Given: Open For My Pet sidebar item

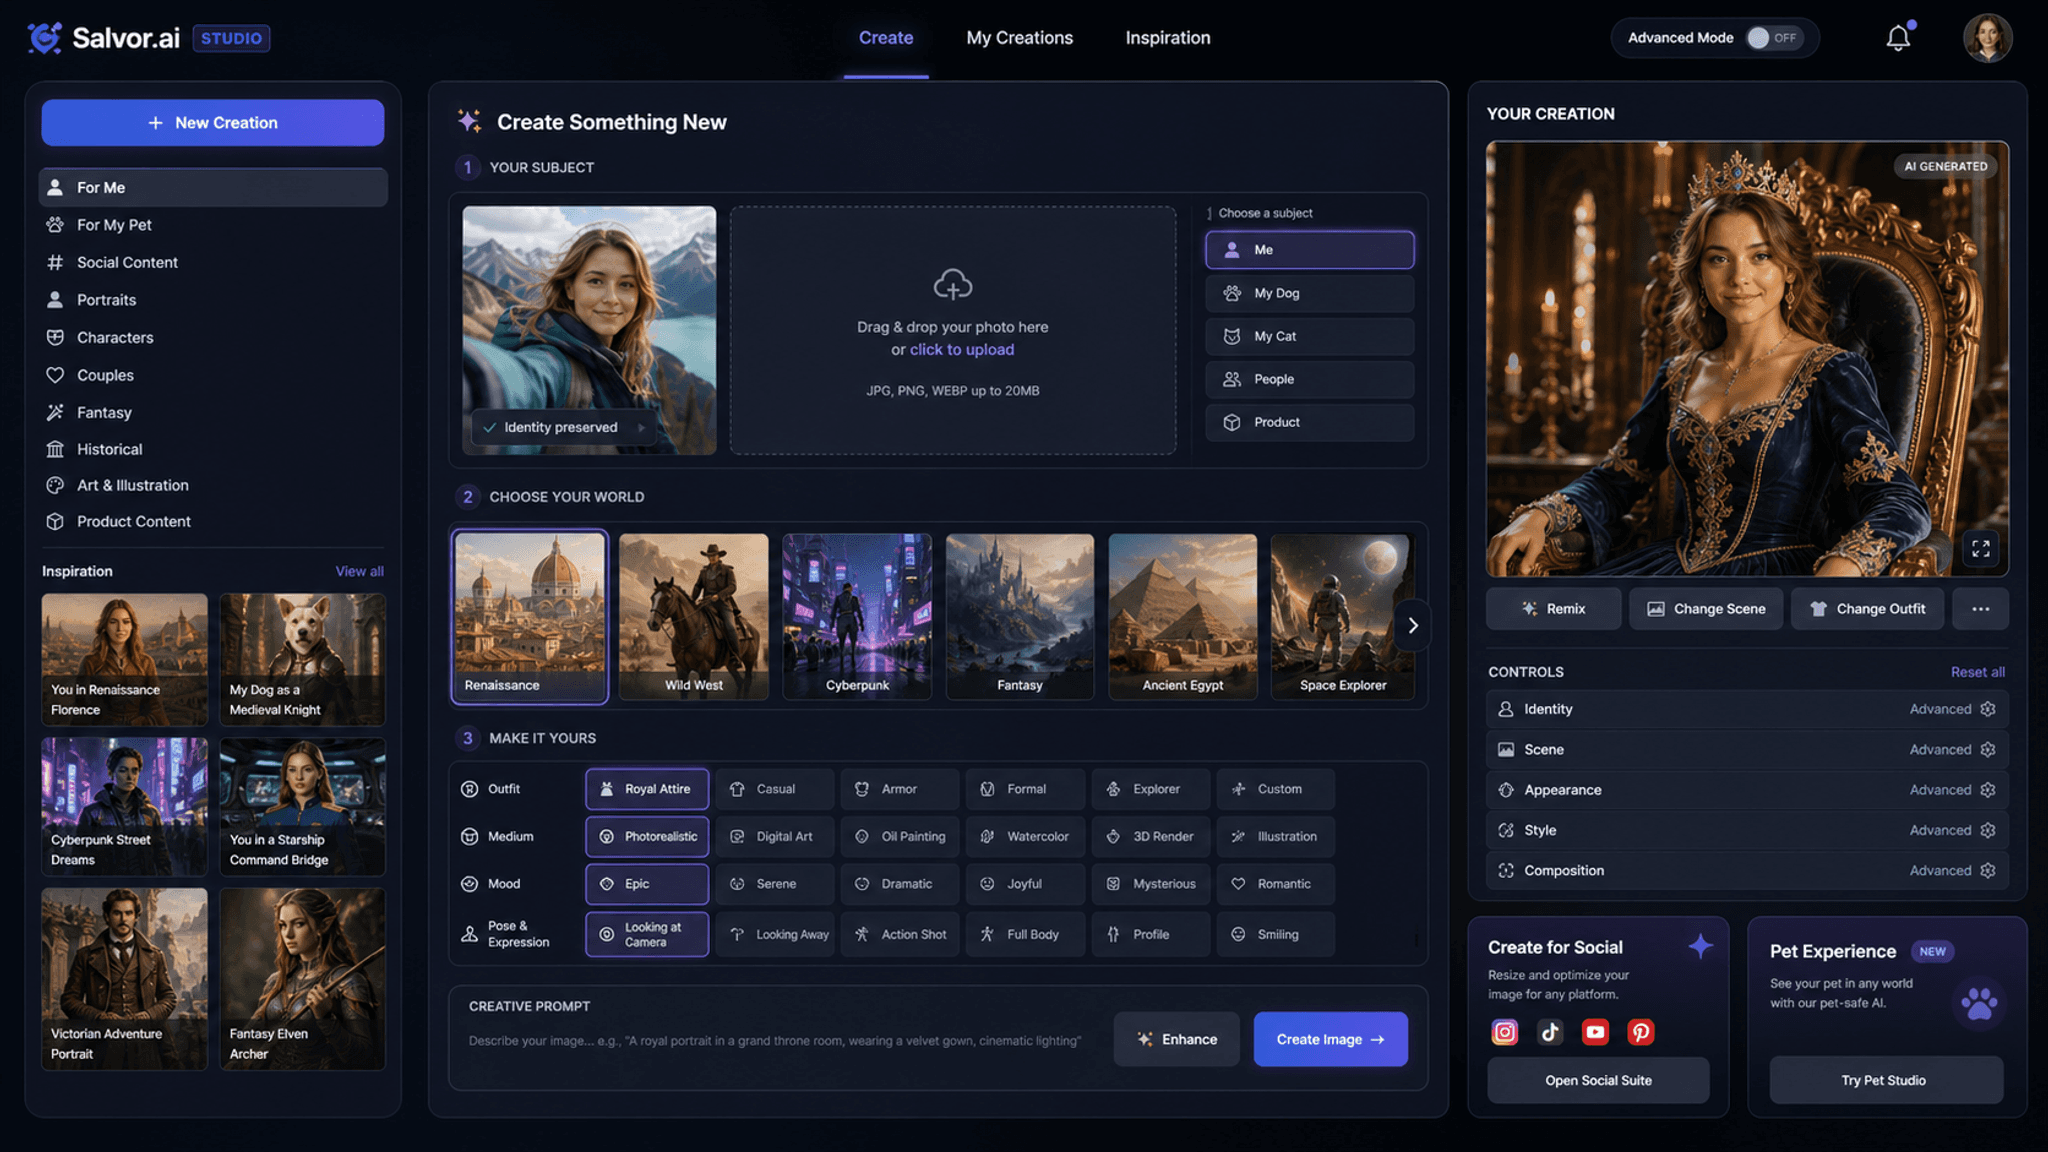Looking at the screenshot, I should click(213, 225).
